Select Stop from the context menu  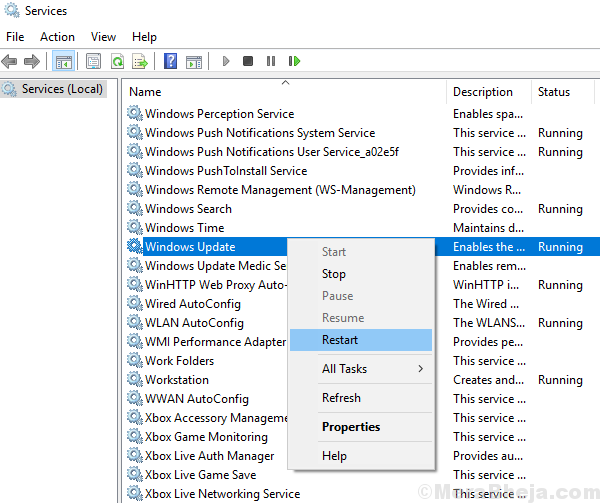point(334,274)
